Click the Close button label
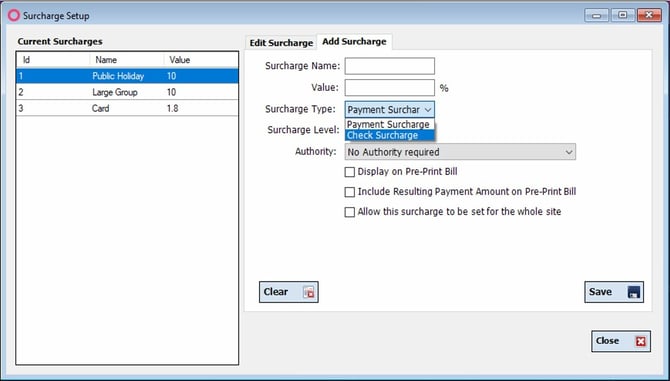Image resolution: width=670 pixels, height=381 pixels. pyautogui.click(x=607, y=341)
